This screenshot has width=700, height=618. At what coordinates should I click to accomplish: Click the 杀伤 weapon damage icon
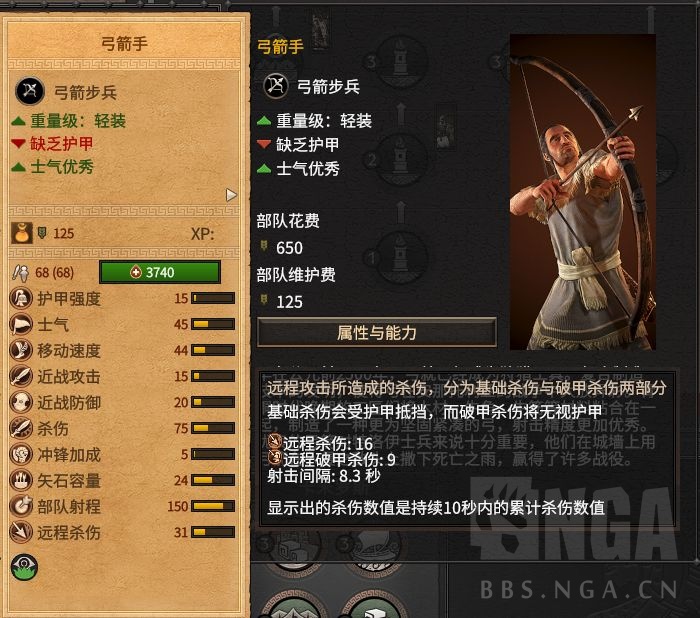(x=21, y=428)
